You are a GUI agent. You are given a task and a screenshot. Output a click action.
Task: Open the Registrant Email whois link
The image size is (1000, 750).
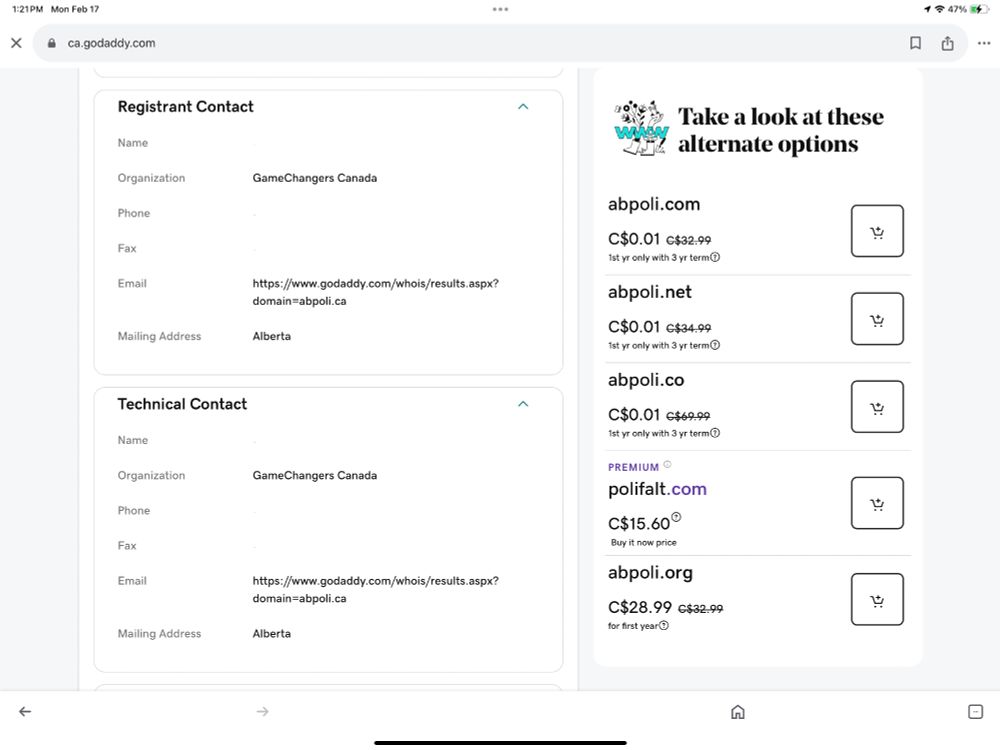(x=375, y=292)
